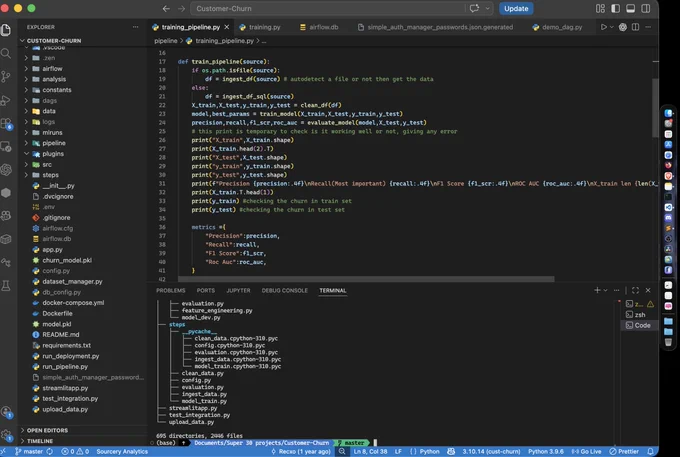
Task: Expand the constants folder
Action: [x=57, y=90]
